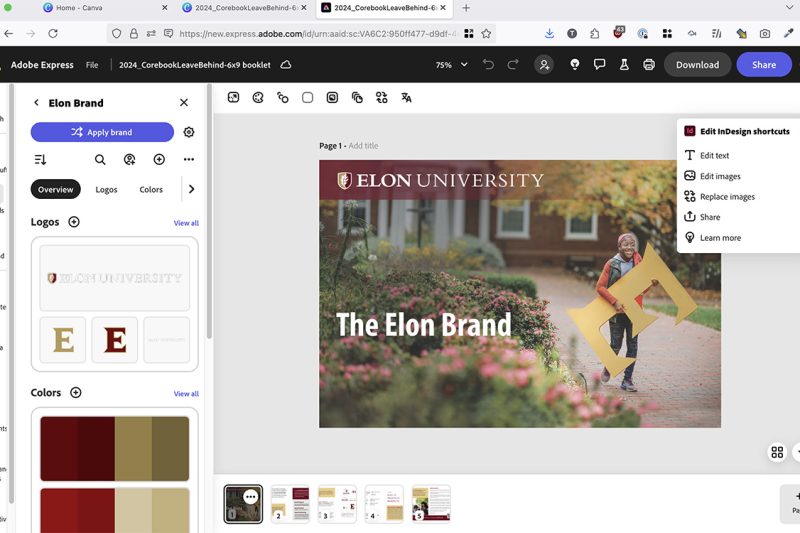The width and height of the screenshot is (800, 533).
Task: Click the translate icon in the canvas toolbar
Action: click(x=406, y=98)
